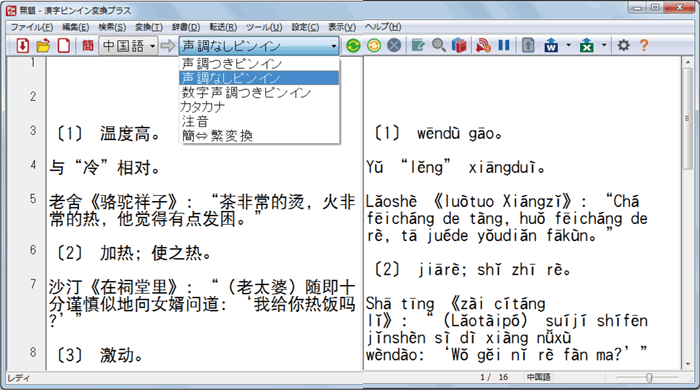Open the 中国語 language dropdown
The height and width of the screenshot is (390, 700).
coord(129,46)
